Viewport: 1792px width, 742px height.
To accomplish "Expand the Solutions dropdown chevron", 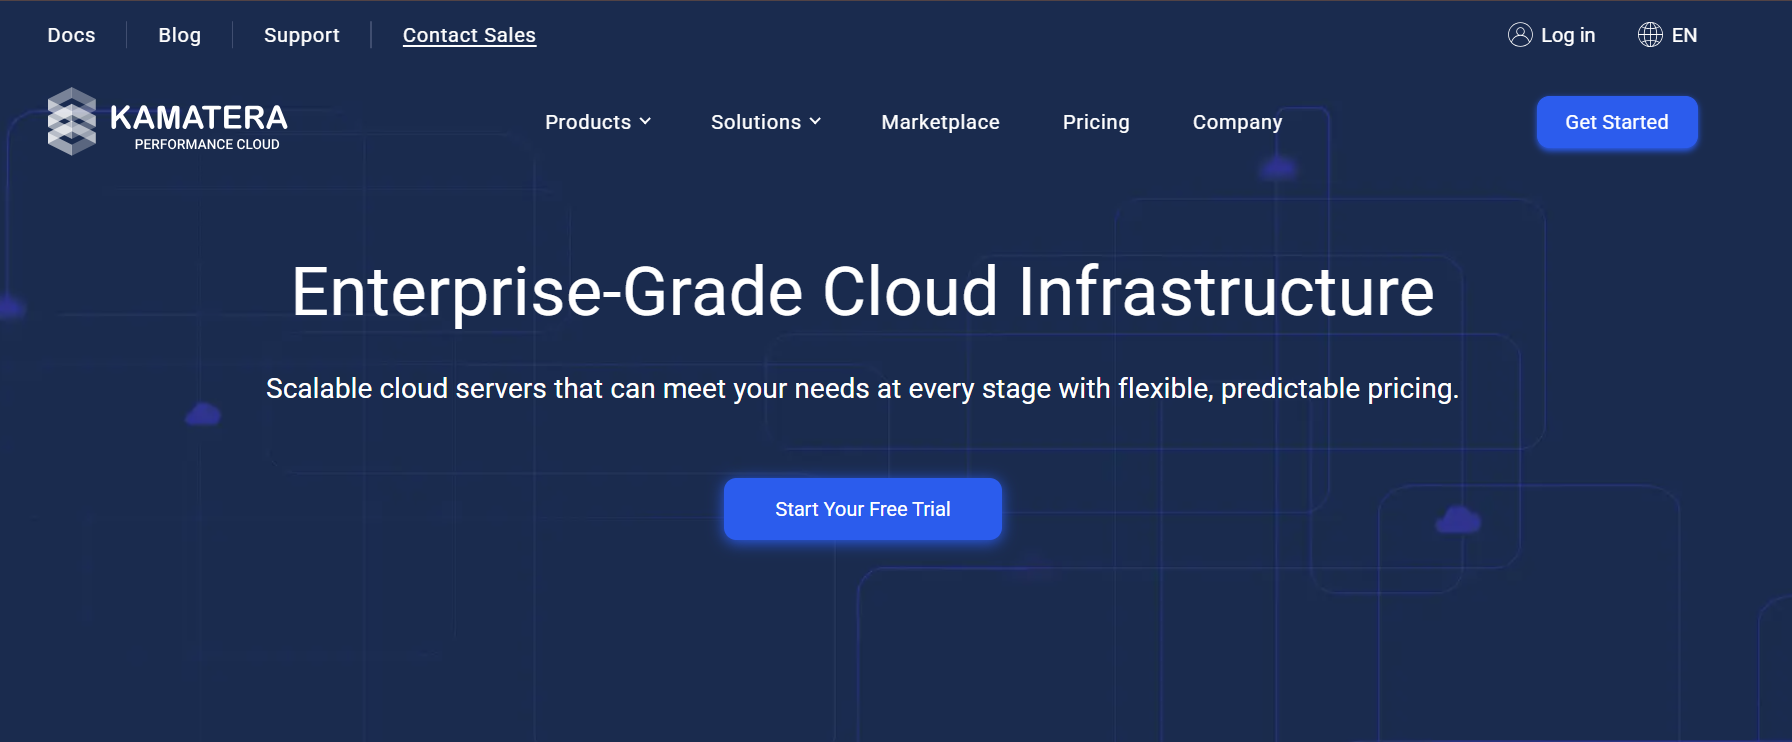I will coord(815,122).
